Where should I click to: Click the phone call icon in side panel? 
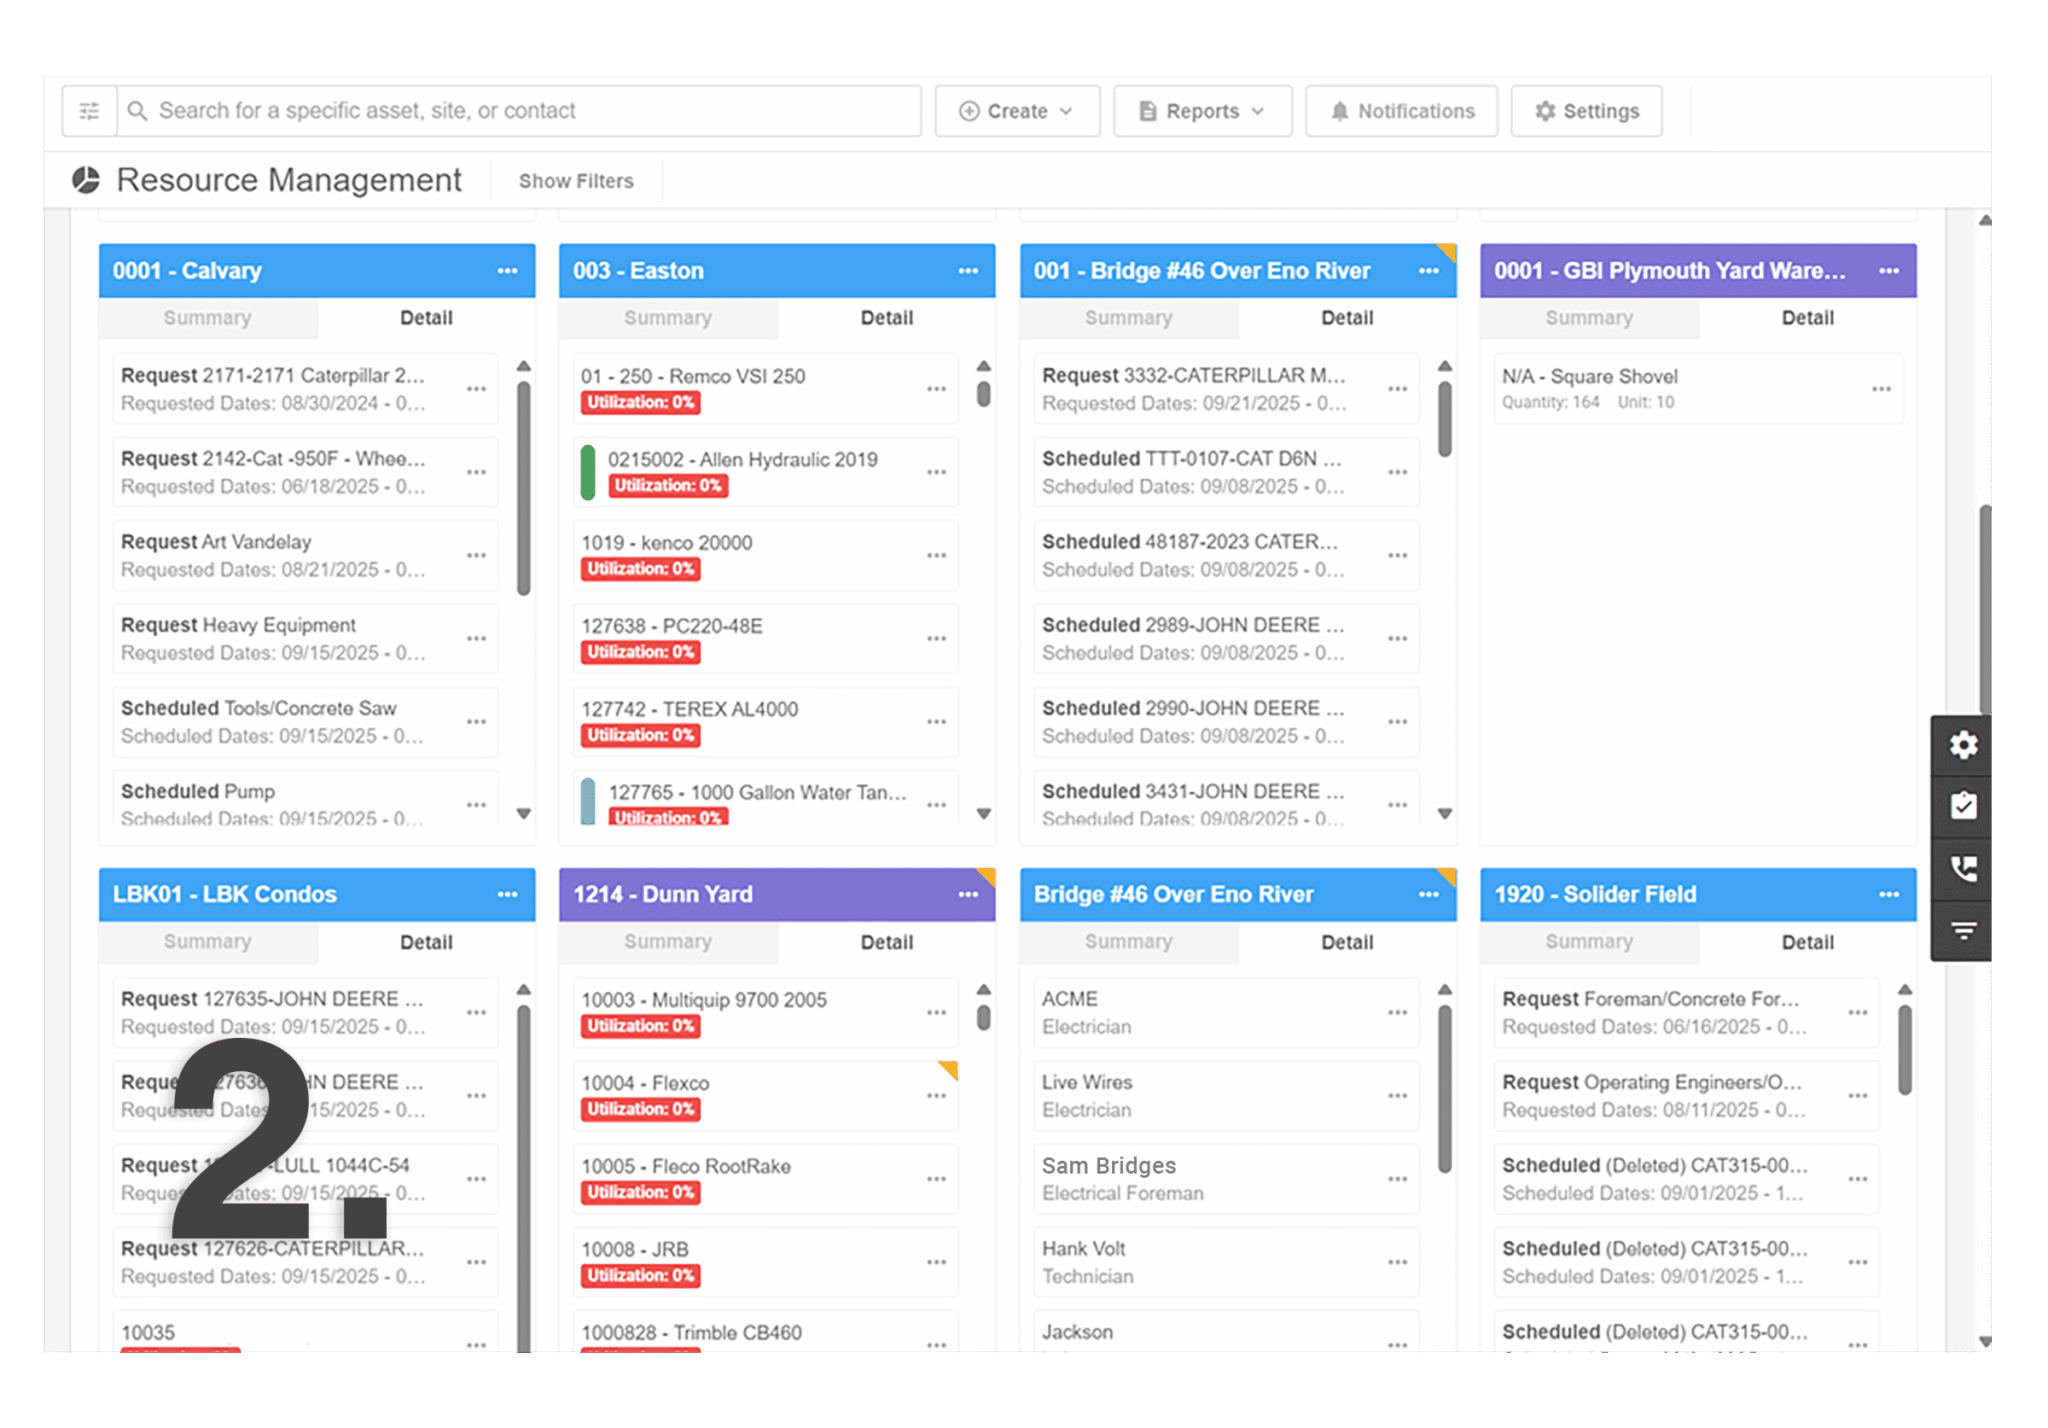click(x=1963, y=869)
